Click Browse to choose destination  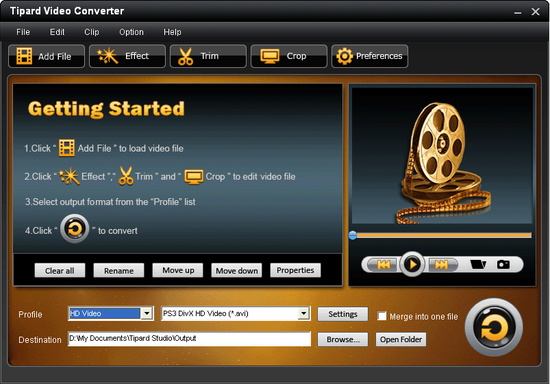343,339
